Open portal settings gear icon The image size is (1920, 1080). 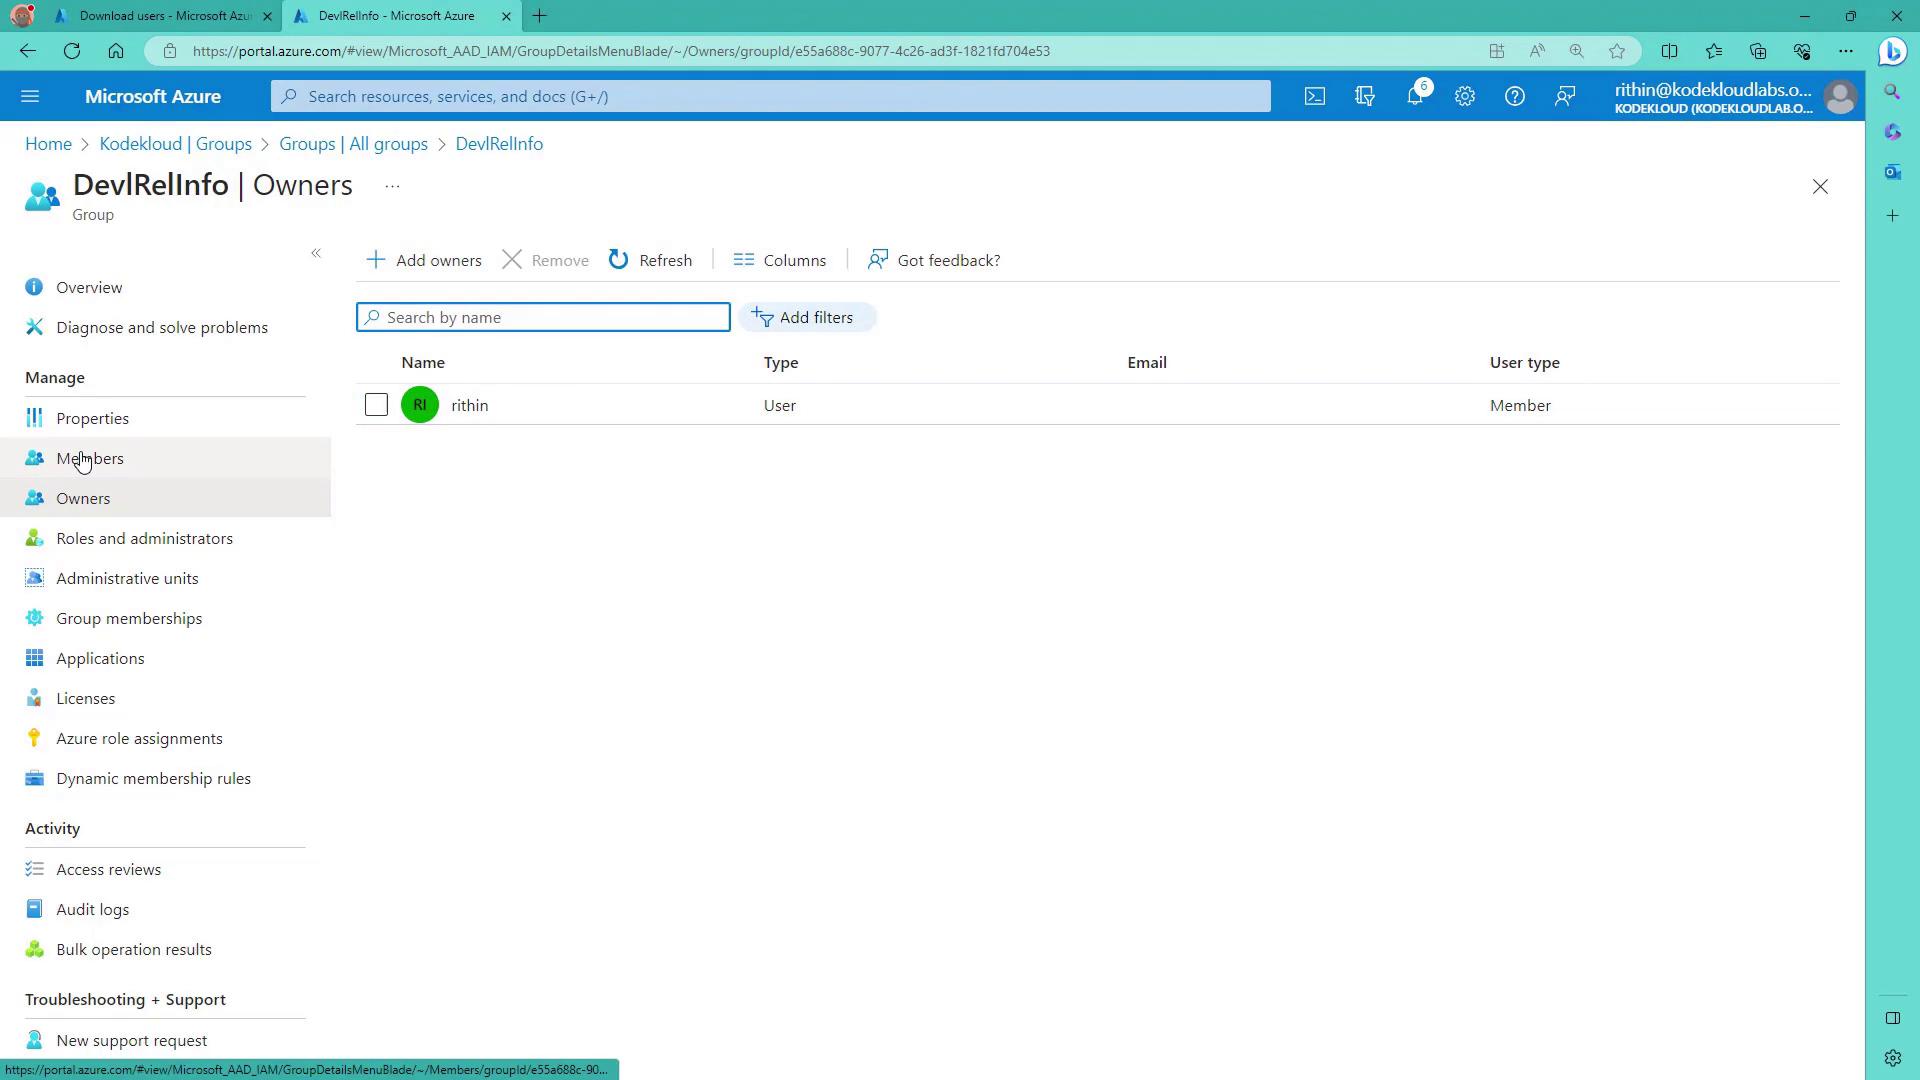coord(1465,96)
